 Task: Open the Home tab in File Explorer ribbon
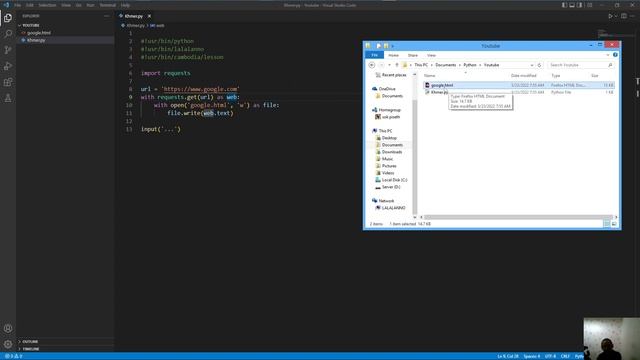[x=393, y=55]
